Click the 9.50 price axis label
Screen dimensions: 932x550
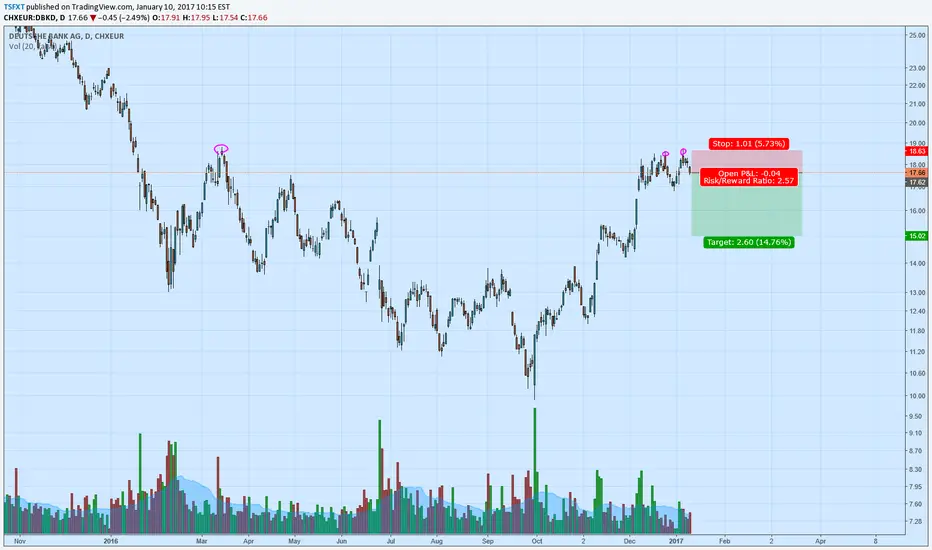click(x=917, y=416)
